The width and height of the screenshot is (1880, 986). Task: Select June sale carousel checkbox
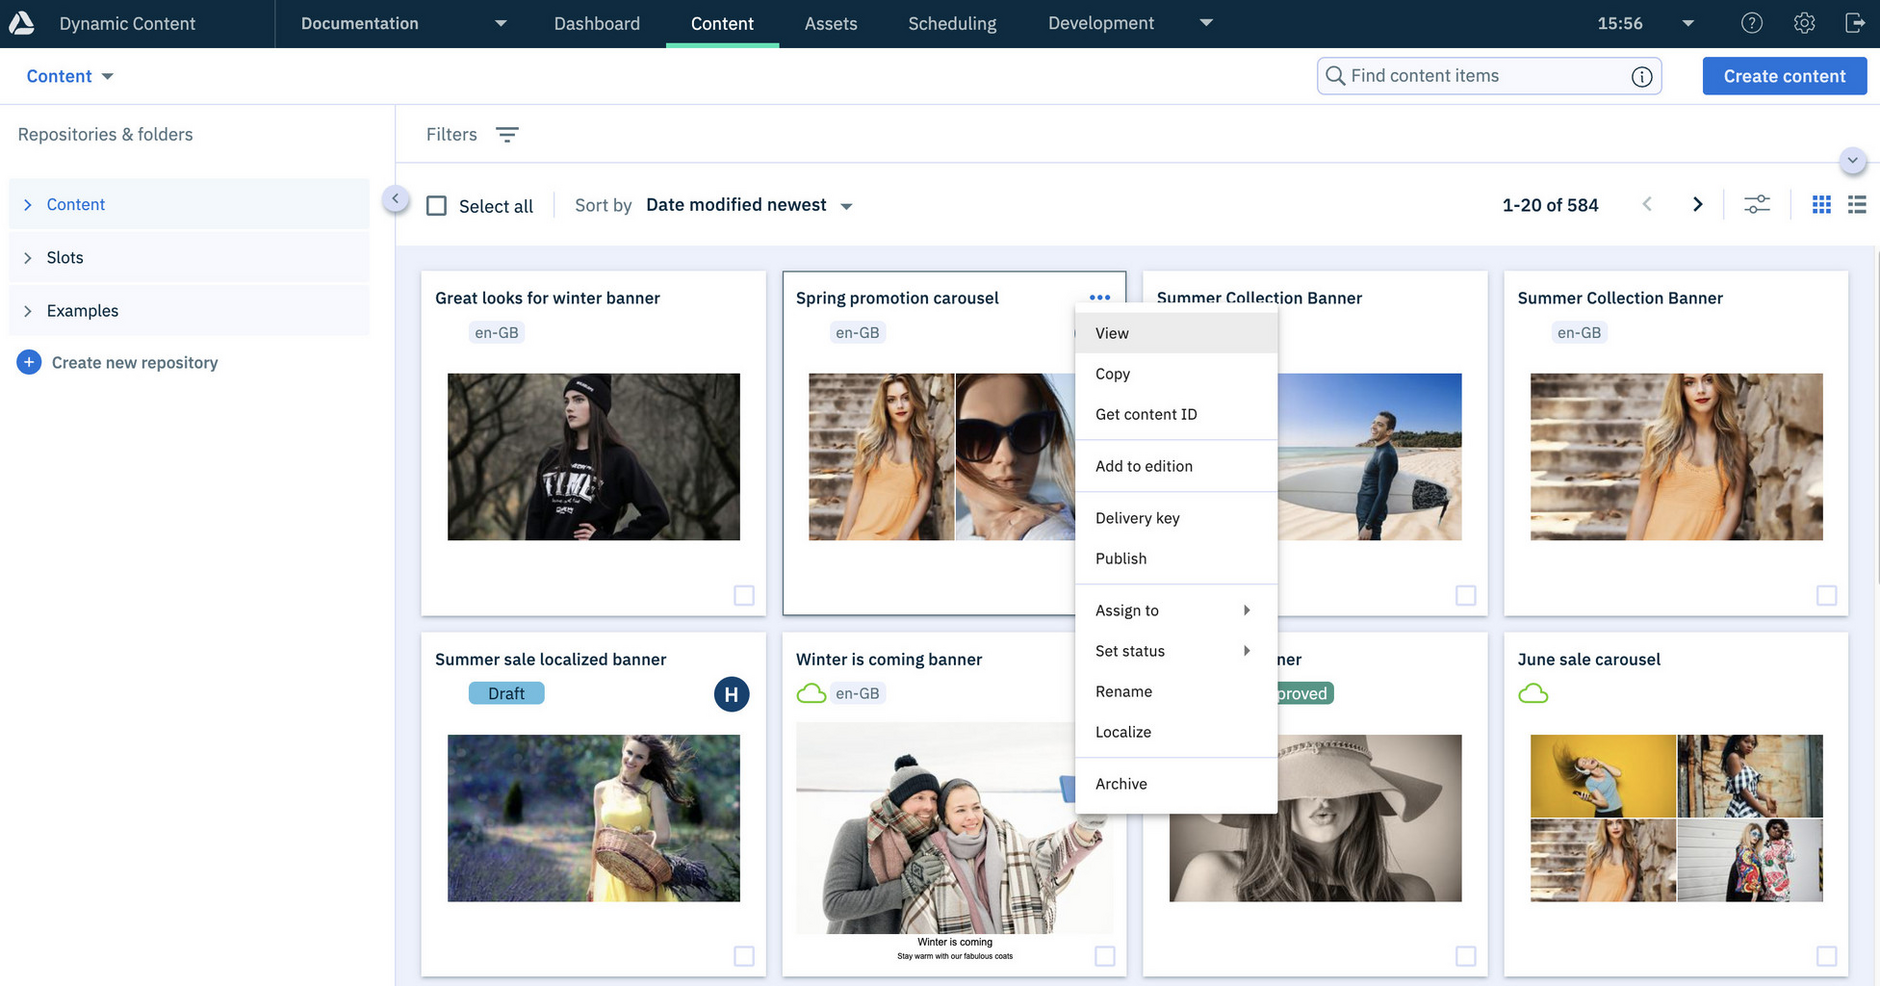coord(1826,956)
